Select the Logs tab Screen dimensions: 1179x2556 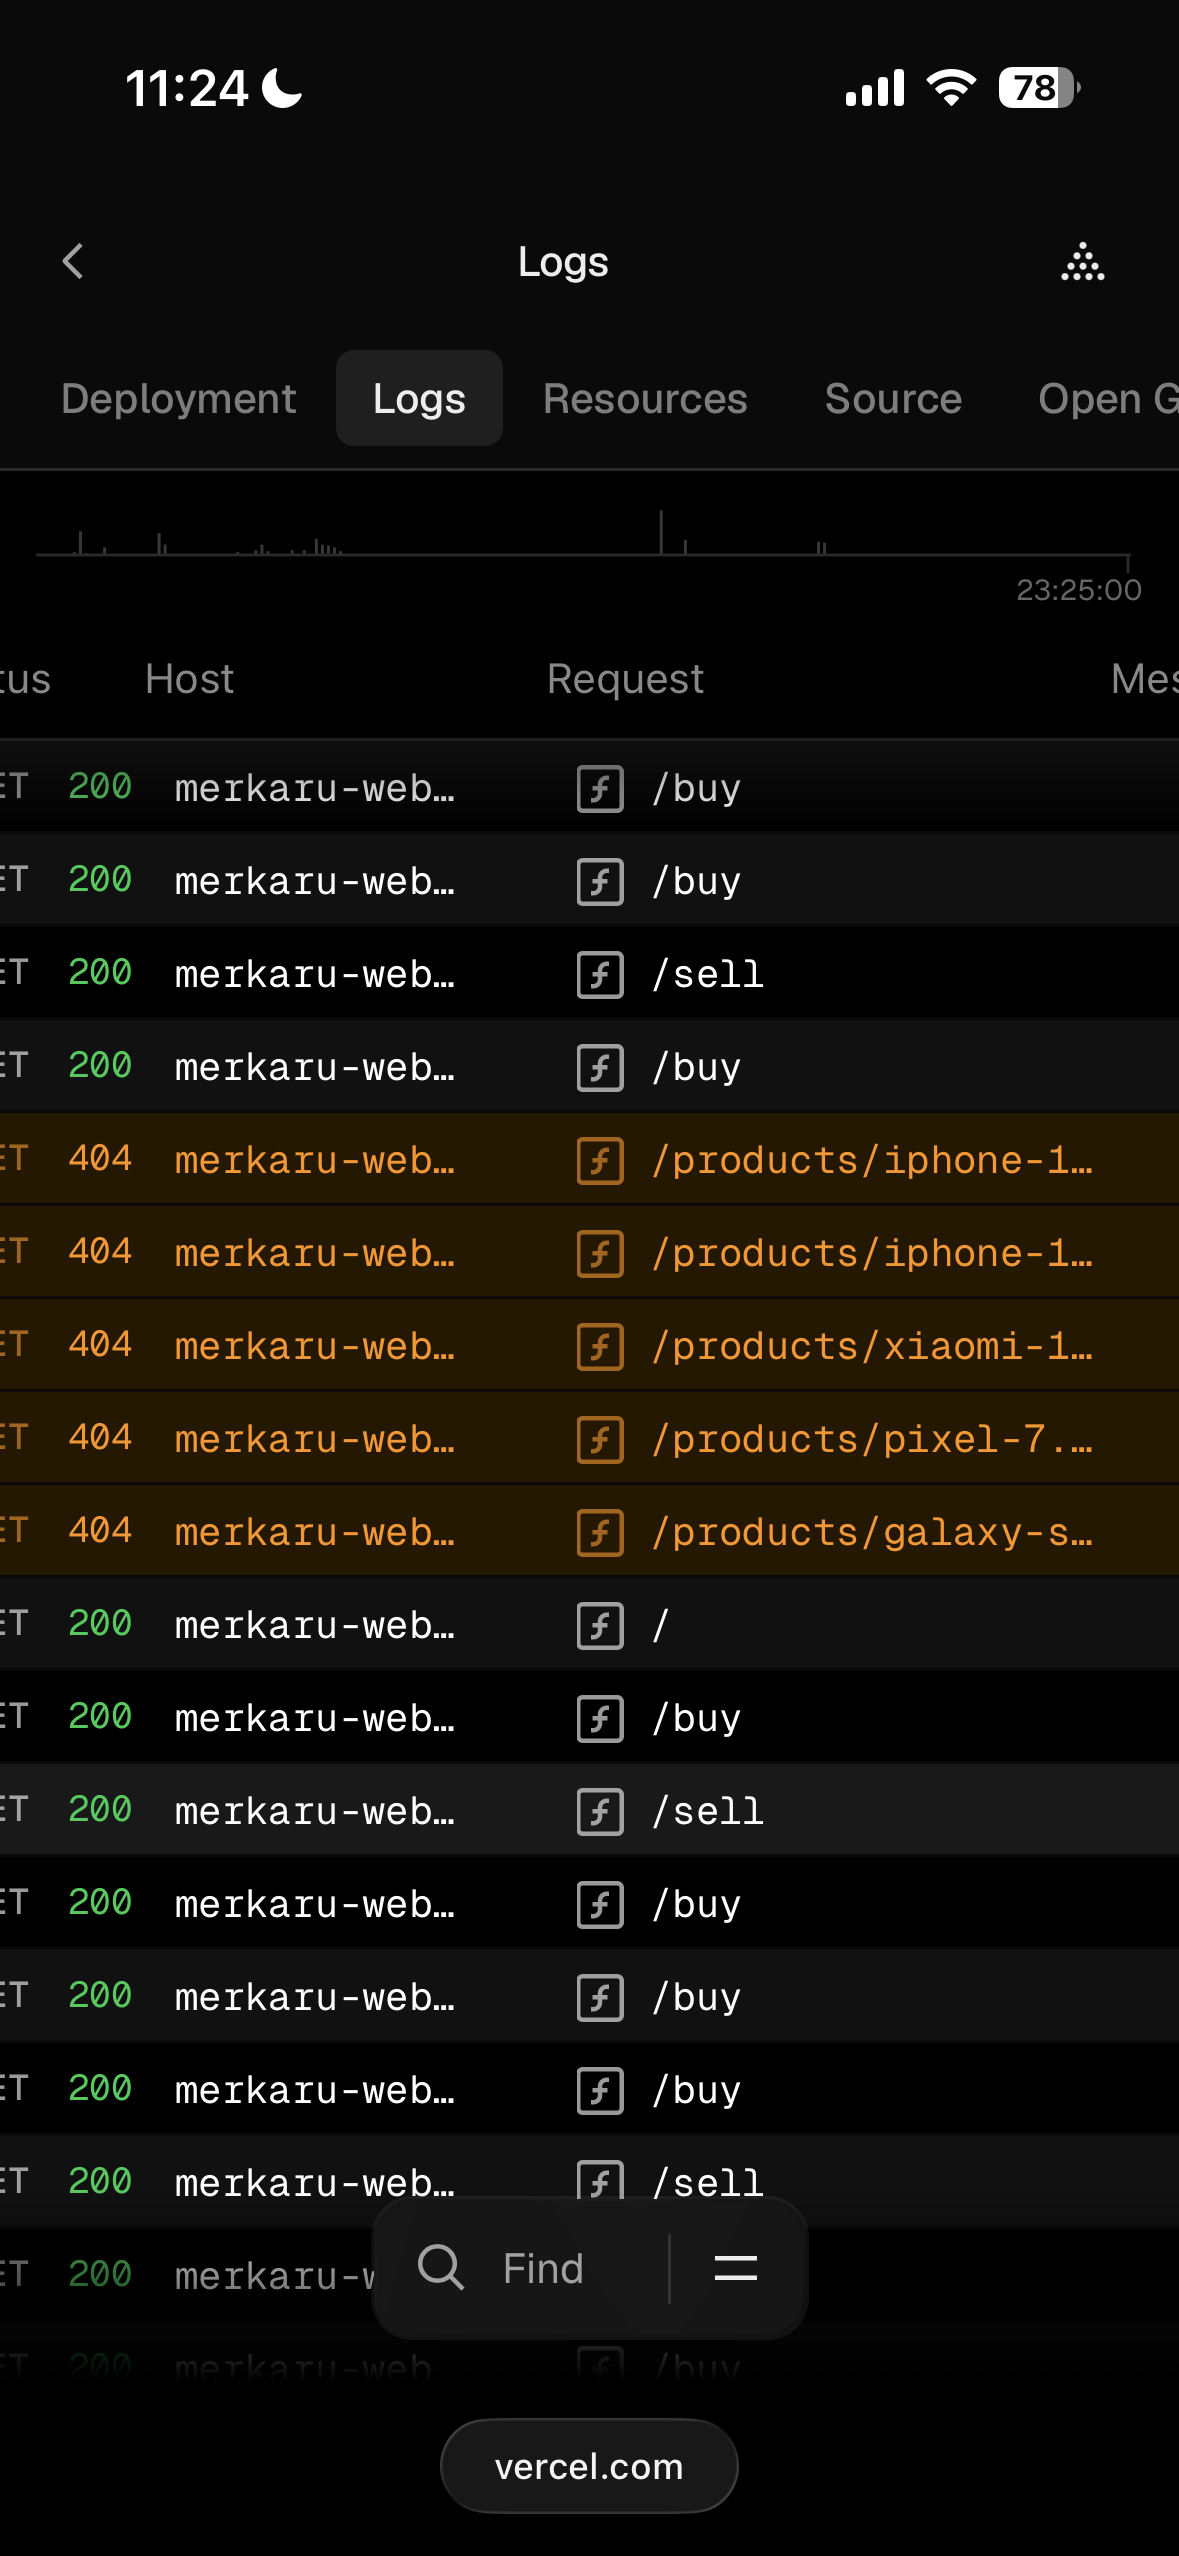[x=419, y=399]
